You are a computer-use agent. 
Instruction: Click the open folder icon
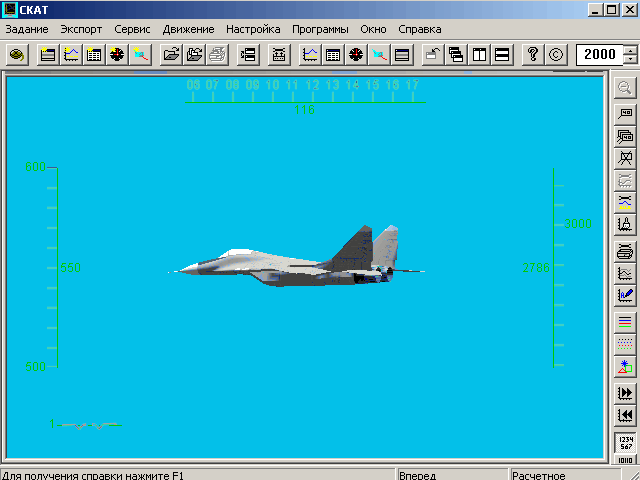[171, 54]
